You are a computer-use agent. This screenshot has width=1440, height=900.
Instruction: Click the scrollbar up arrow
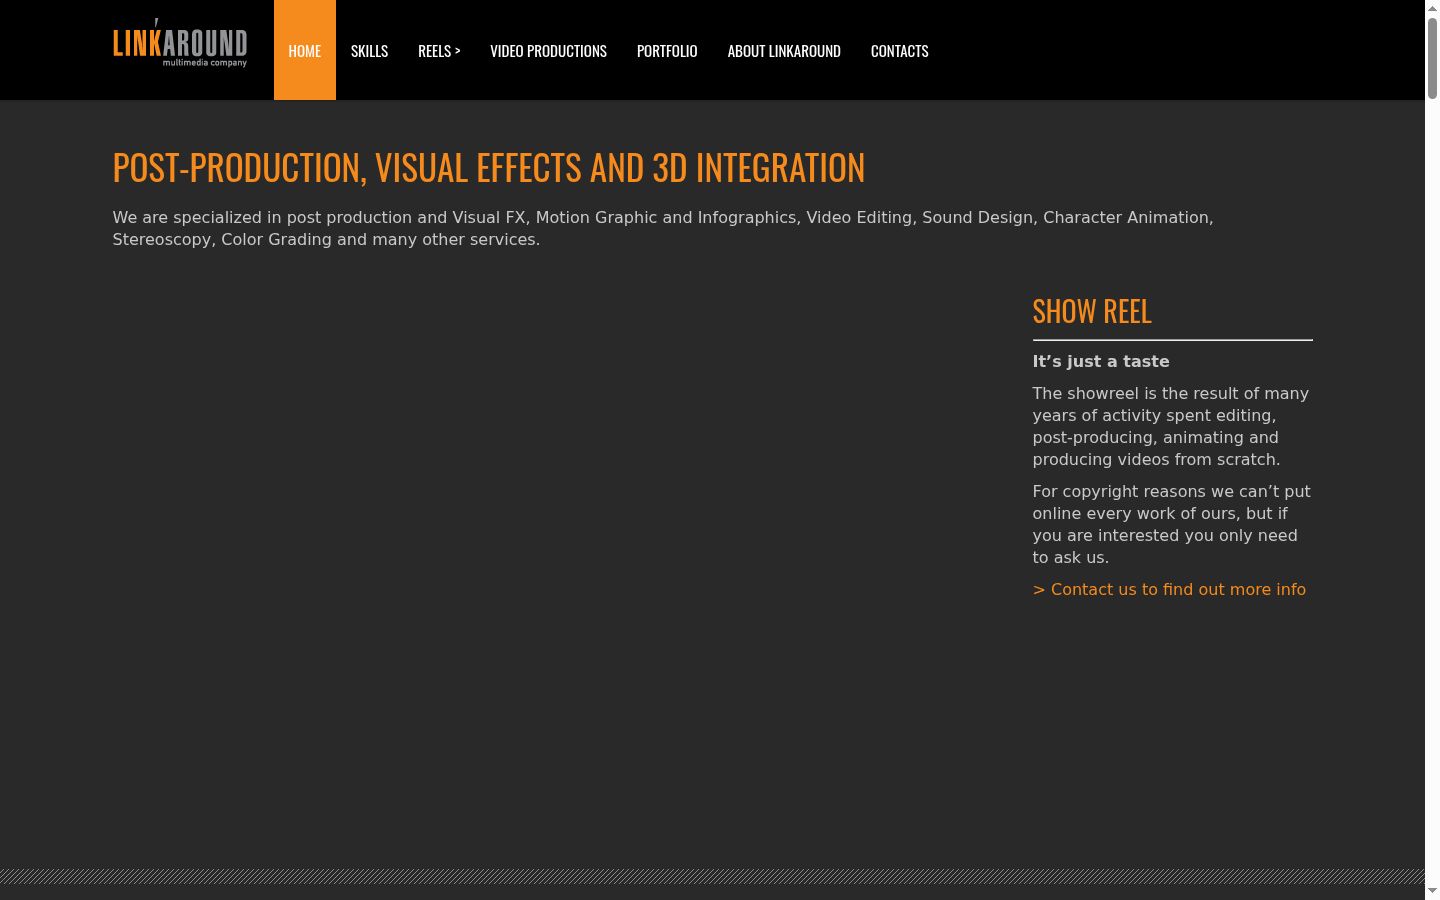coord(1432,7)
